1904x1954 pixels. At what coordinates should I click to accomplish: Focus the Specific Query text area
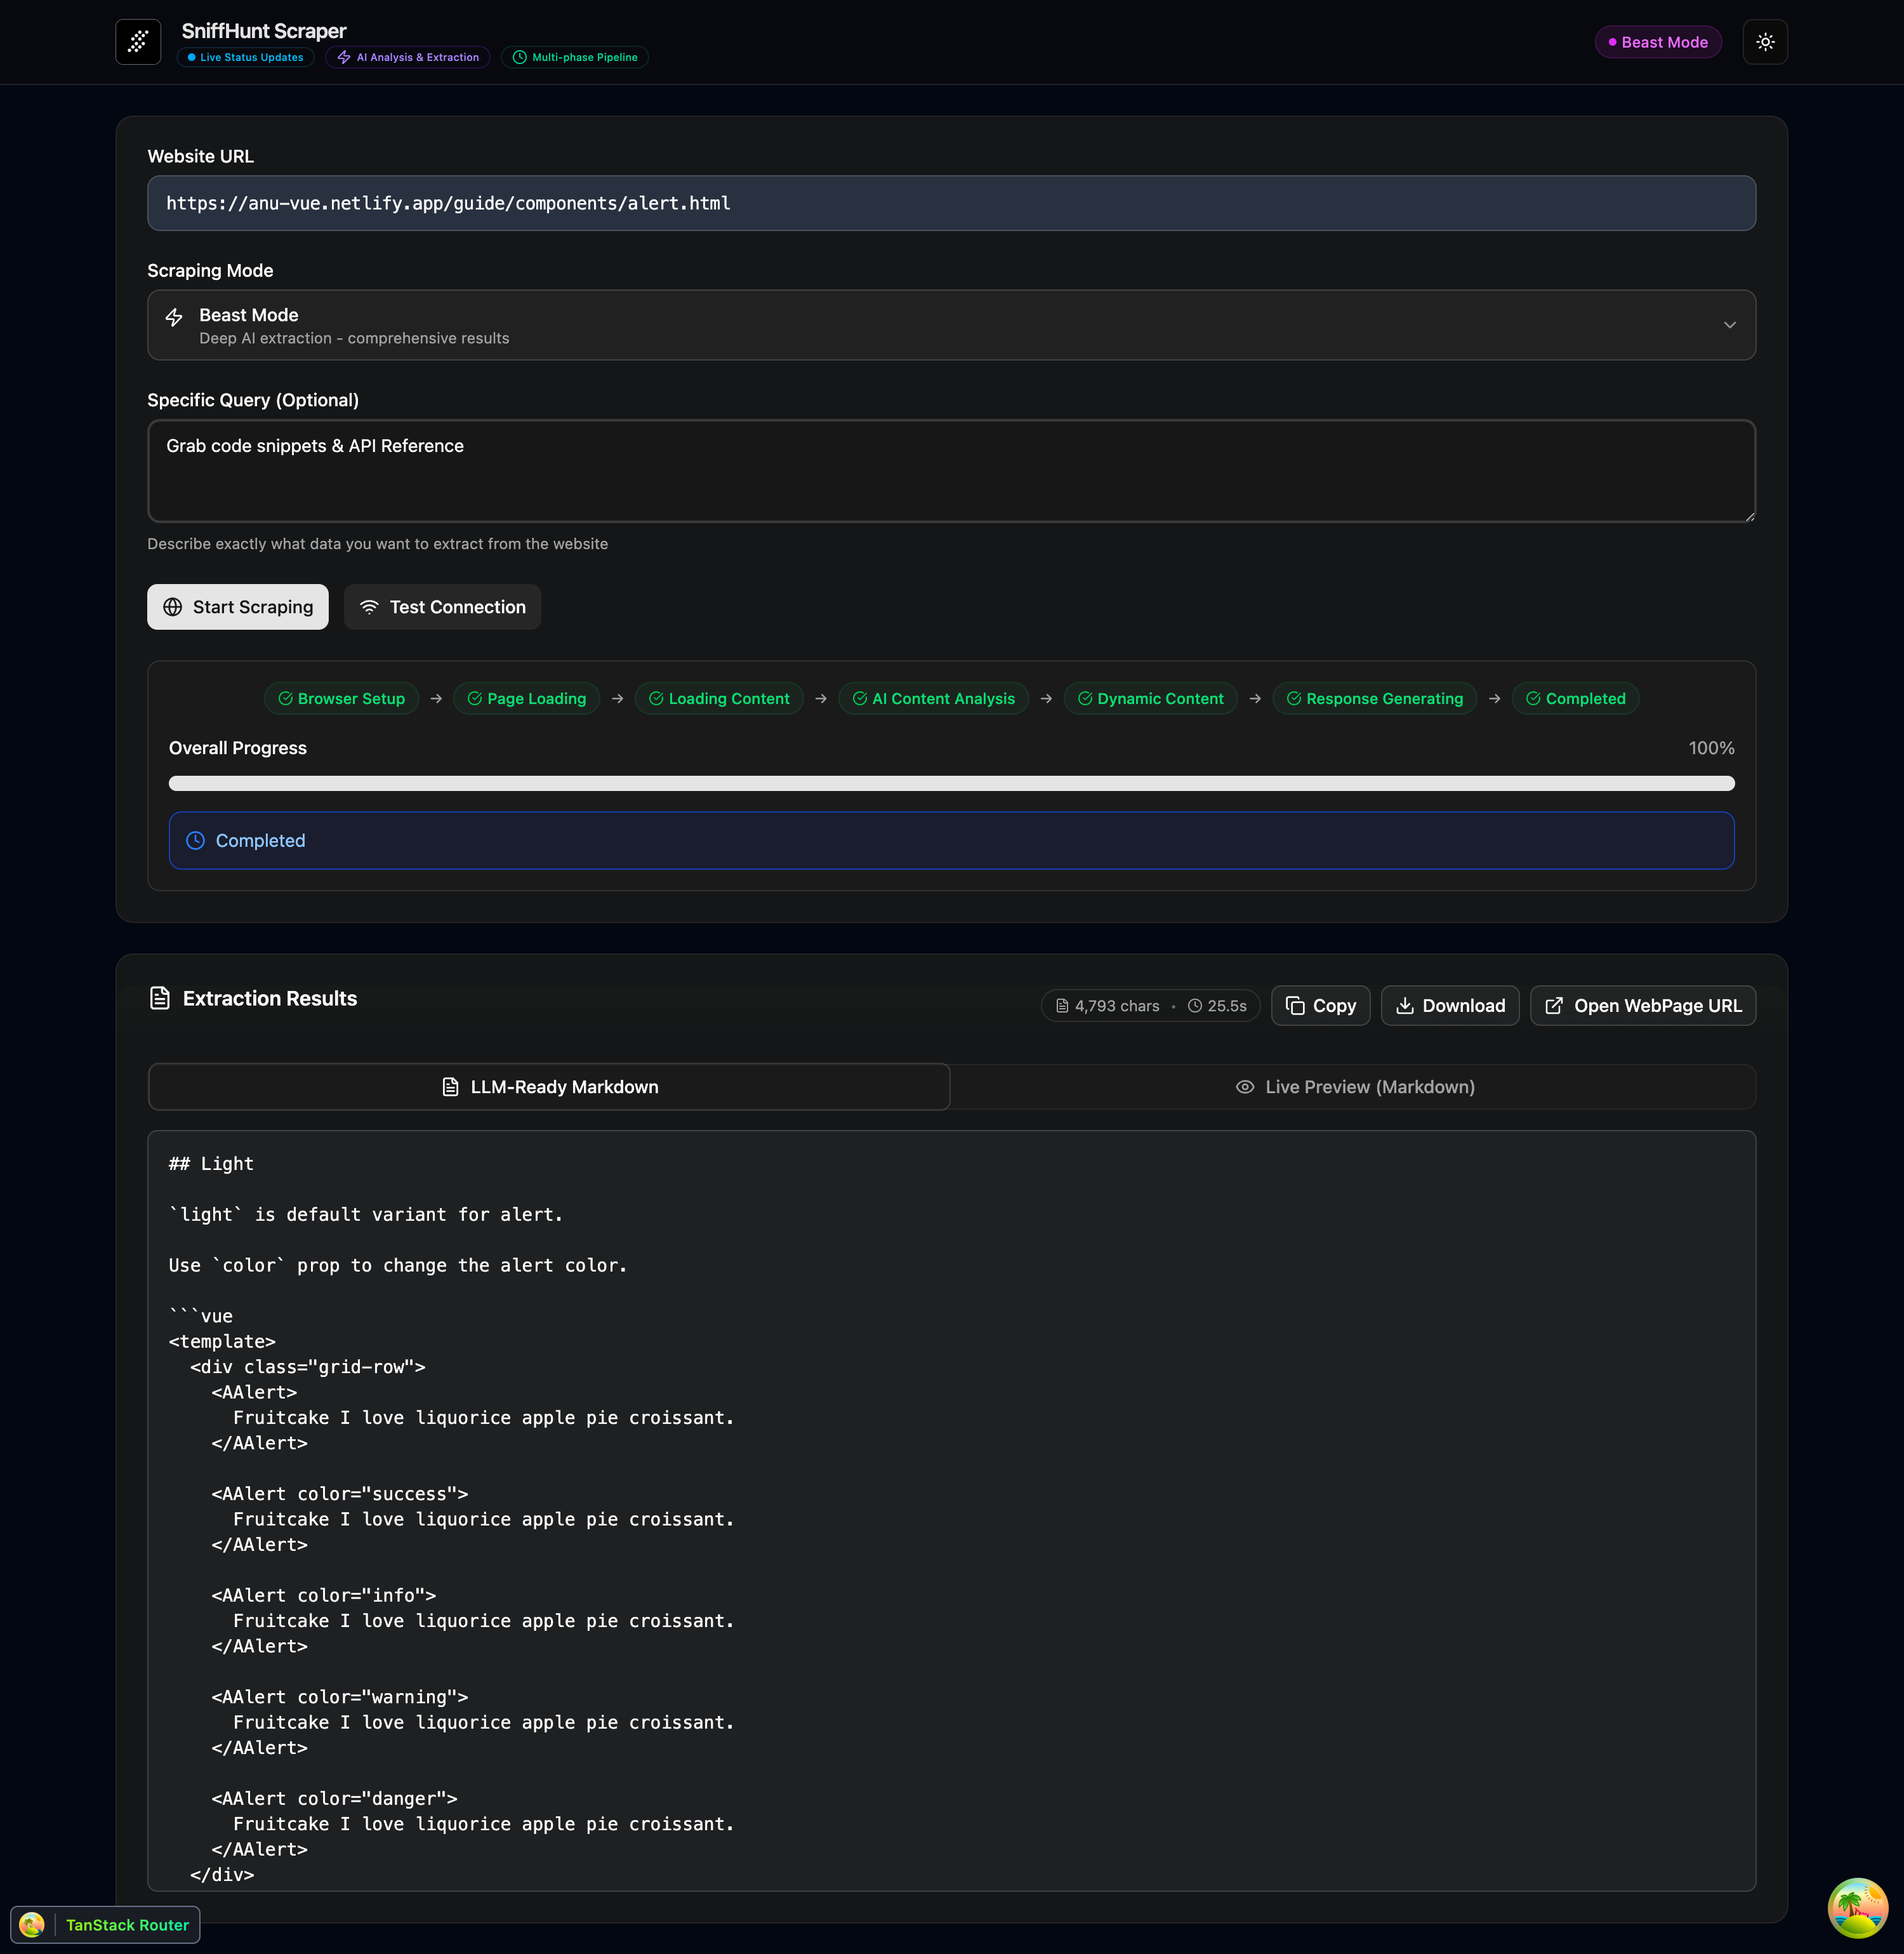(951, 471)
